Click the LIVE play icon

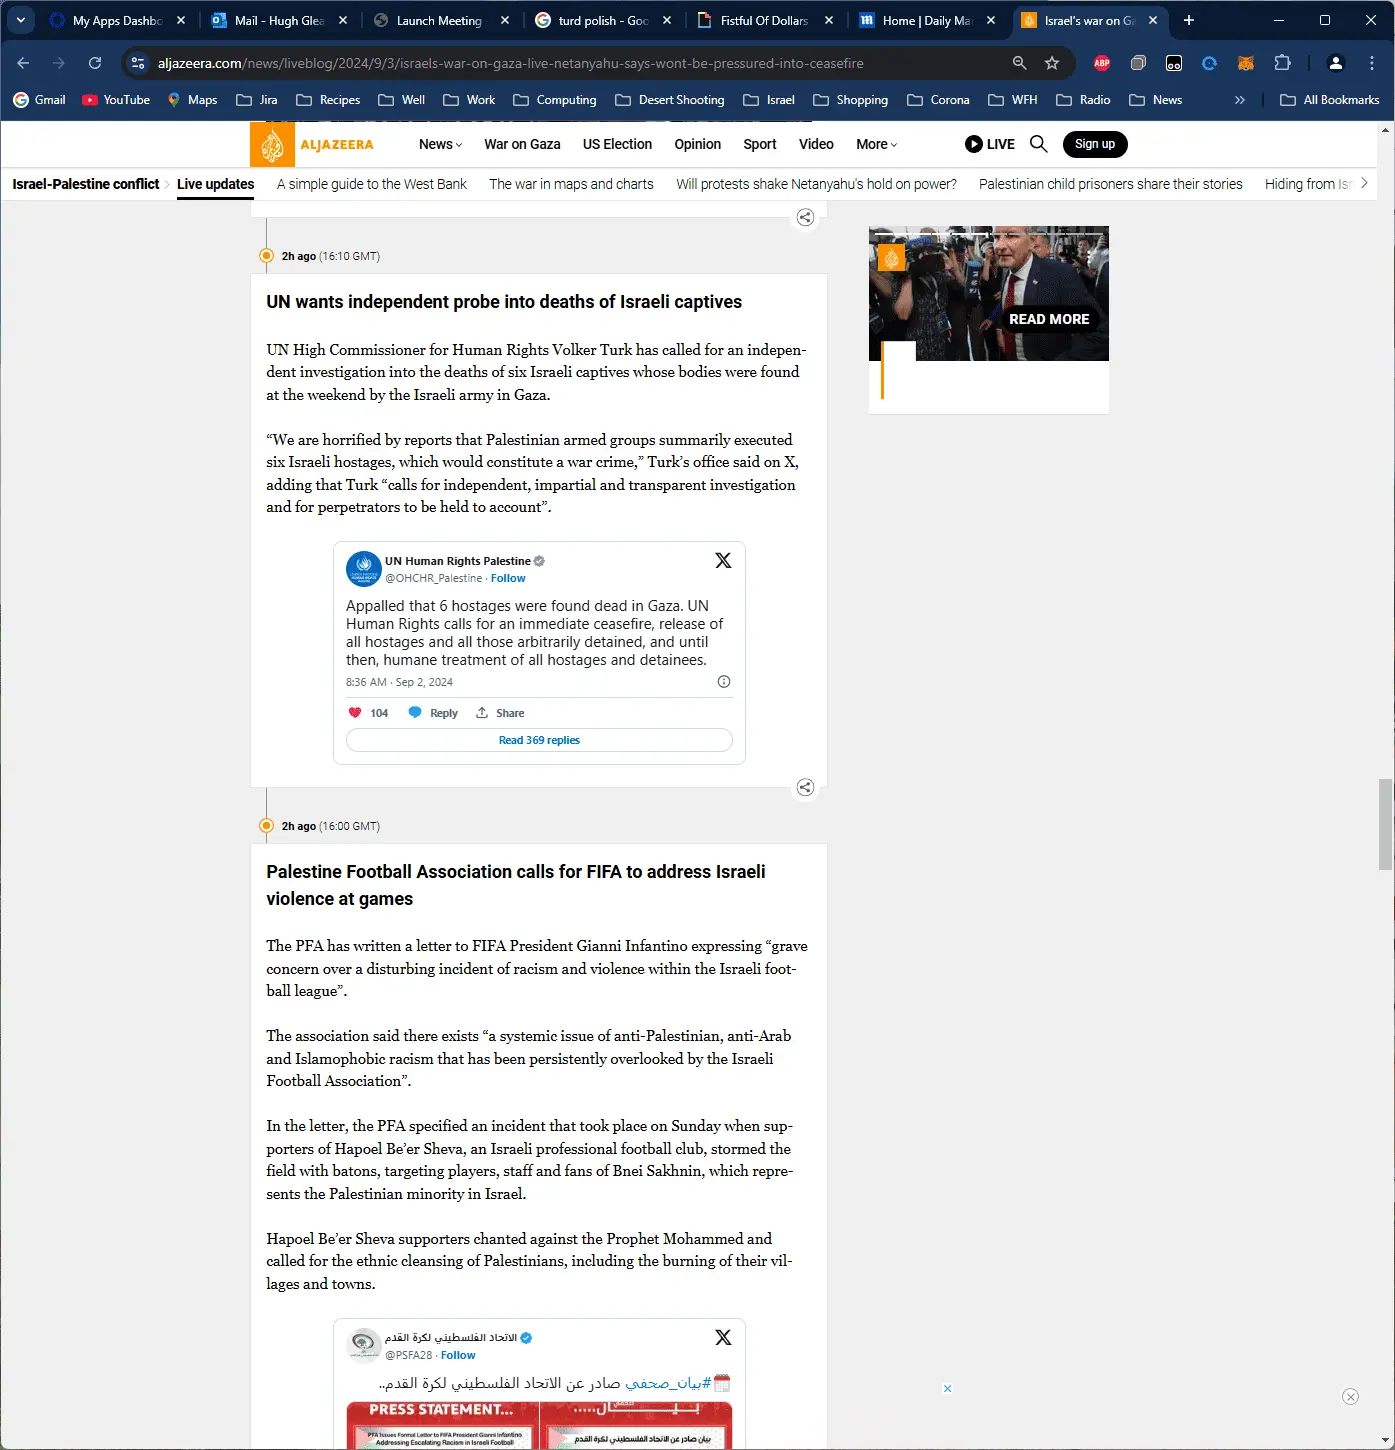pyautogui.click(x=973, y=144)
